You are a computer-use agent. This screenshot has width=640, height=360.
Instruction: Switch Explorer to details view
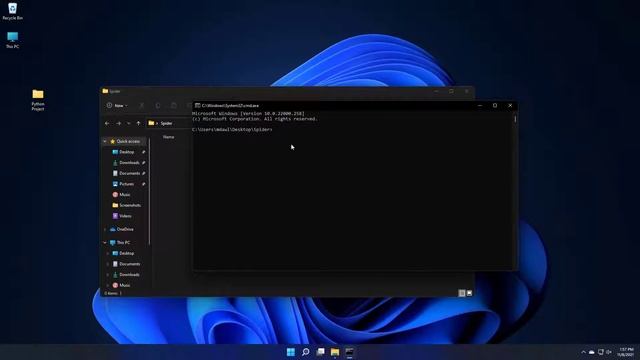[x=462, y=293]
